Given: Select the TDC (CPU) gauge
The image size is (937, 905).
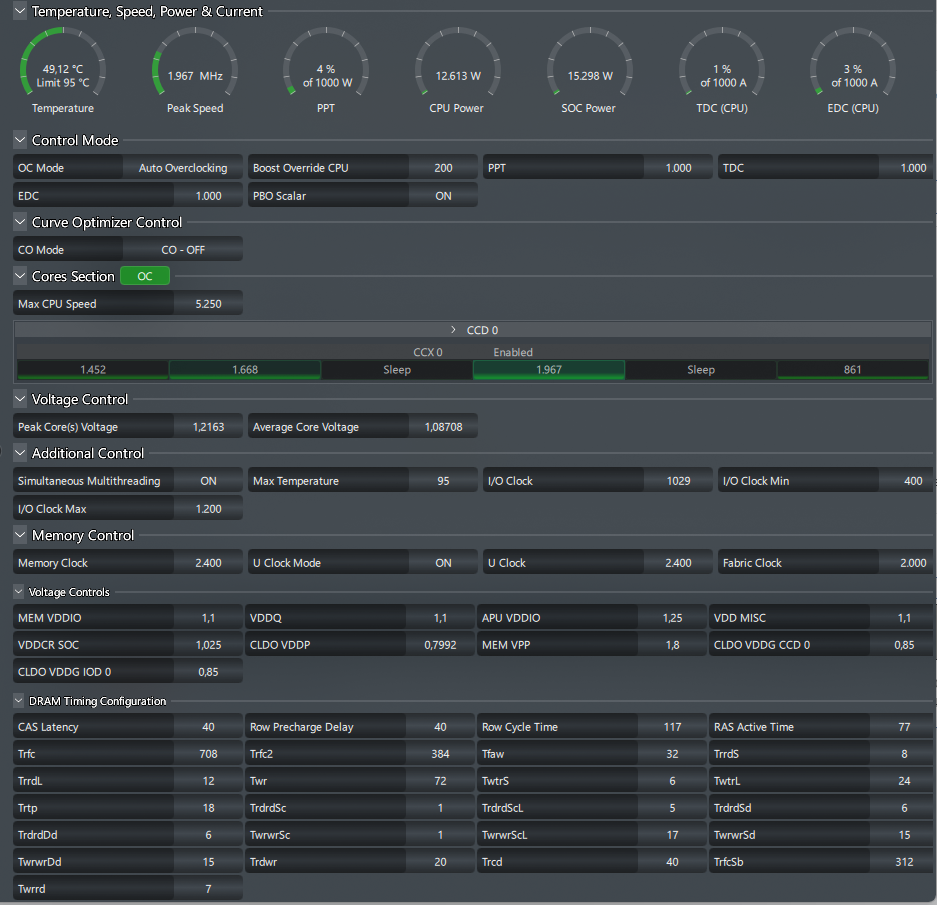Looking at the screenshot, I should pyautogui.click(x=721, y=66).
